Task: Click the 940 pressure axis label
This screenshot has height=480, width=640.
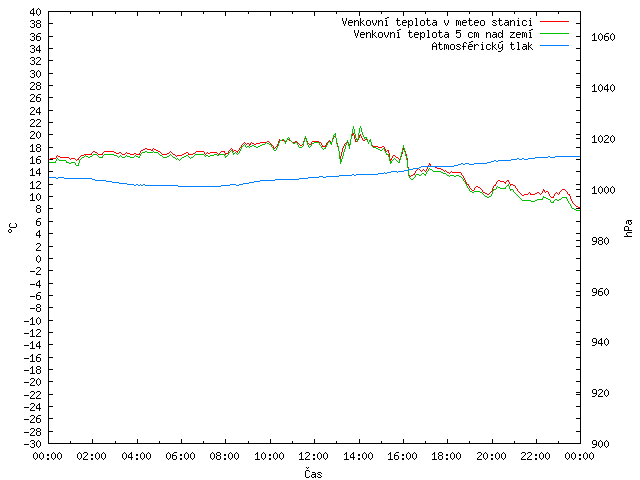Action: [x=600, y=342]
